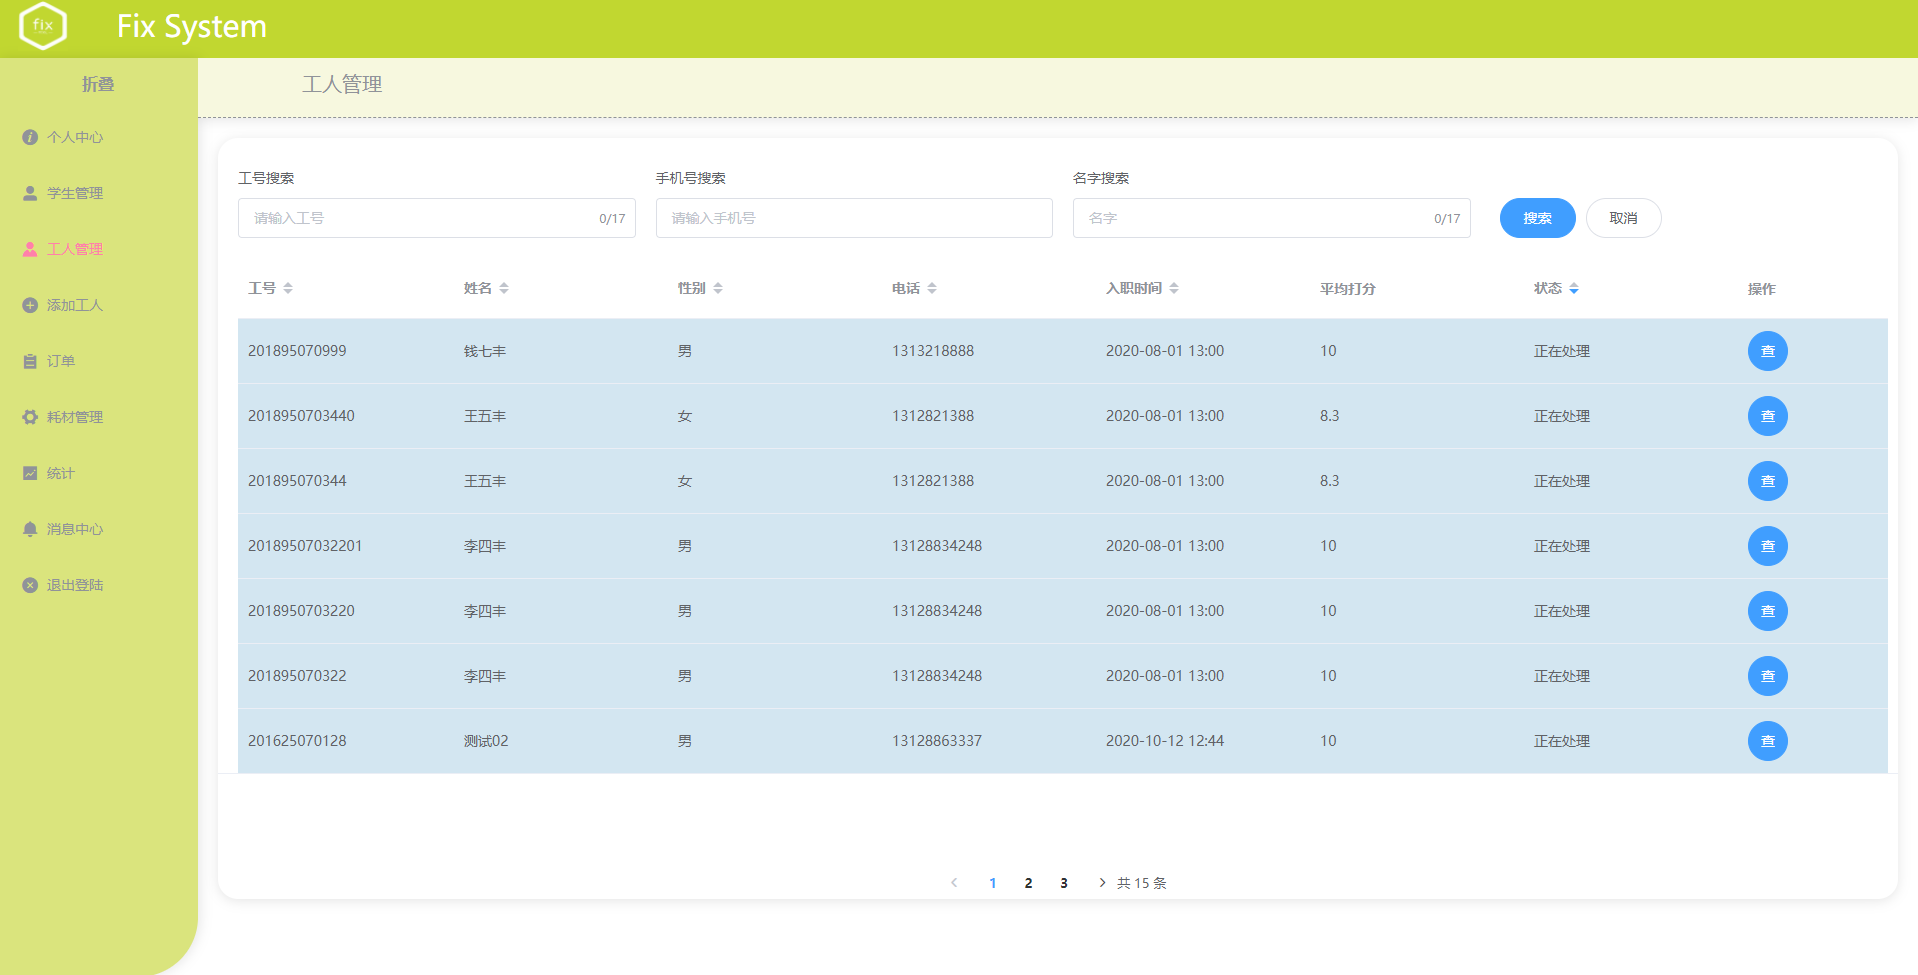Click the date 2020-10-12 12:44

click(x=1165, y=741)
